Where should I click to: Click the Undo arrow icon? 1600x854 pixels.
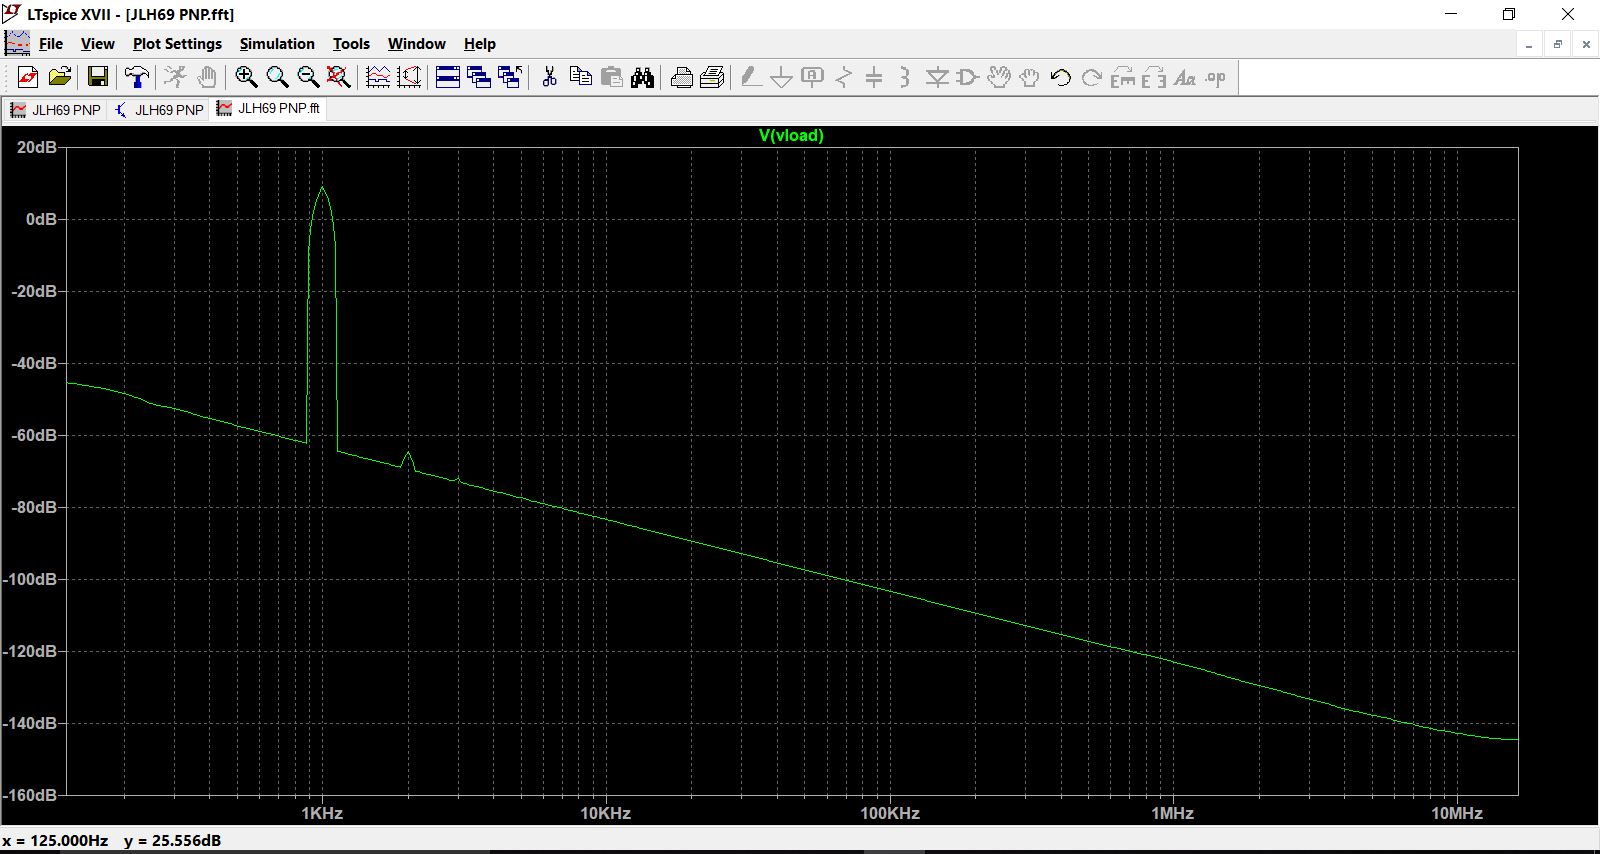click(1061, 77)
